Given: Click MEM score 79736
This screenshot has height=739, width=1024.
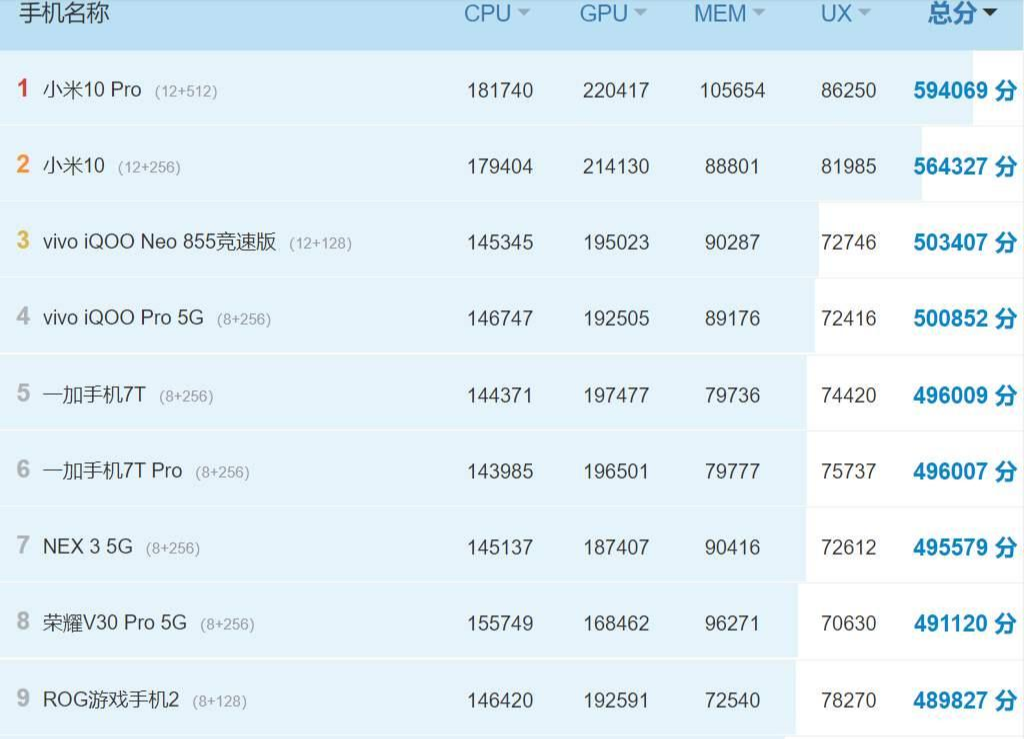Looking at the screenshot, I should (x=732, y=395).
